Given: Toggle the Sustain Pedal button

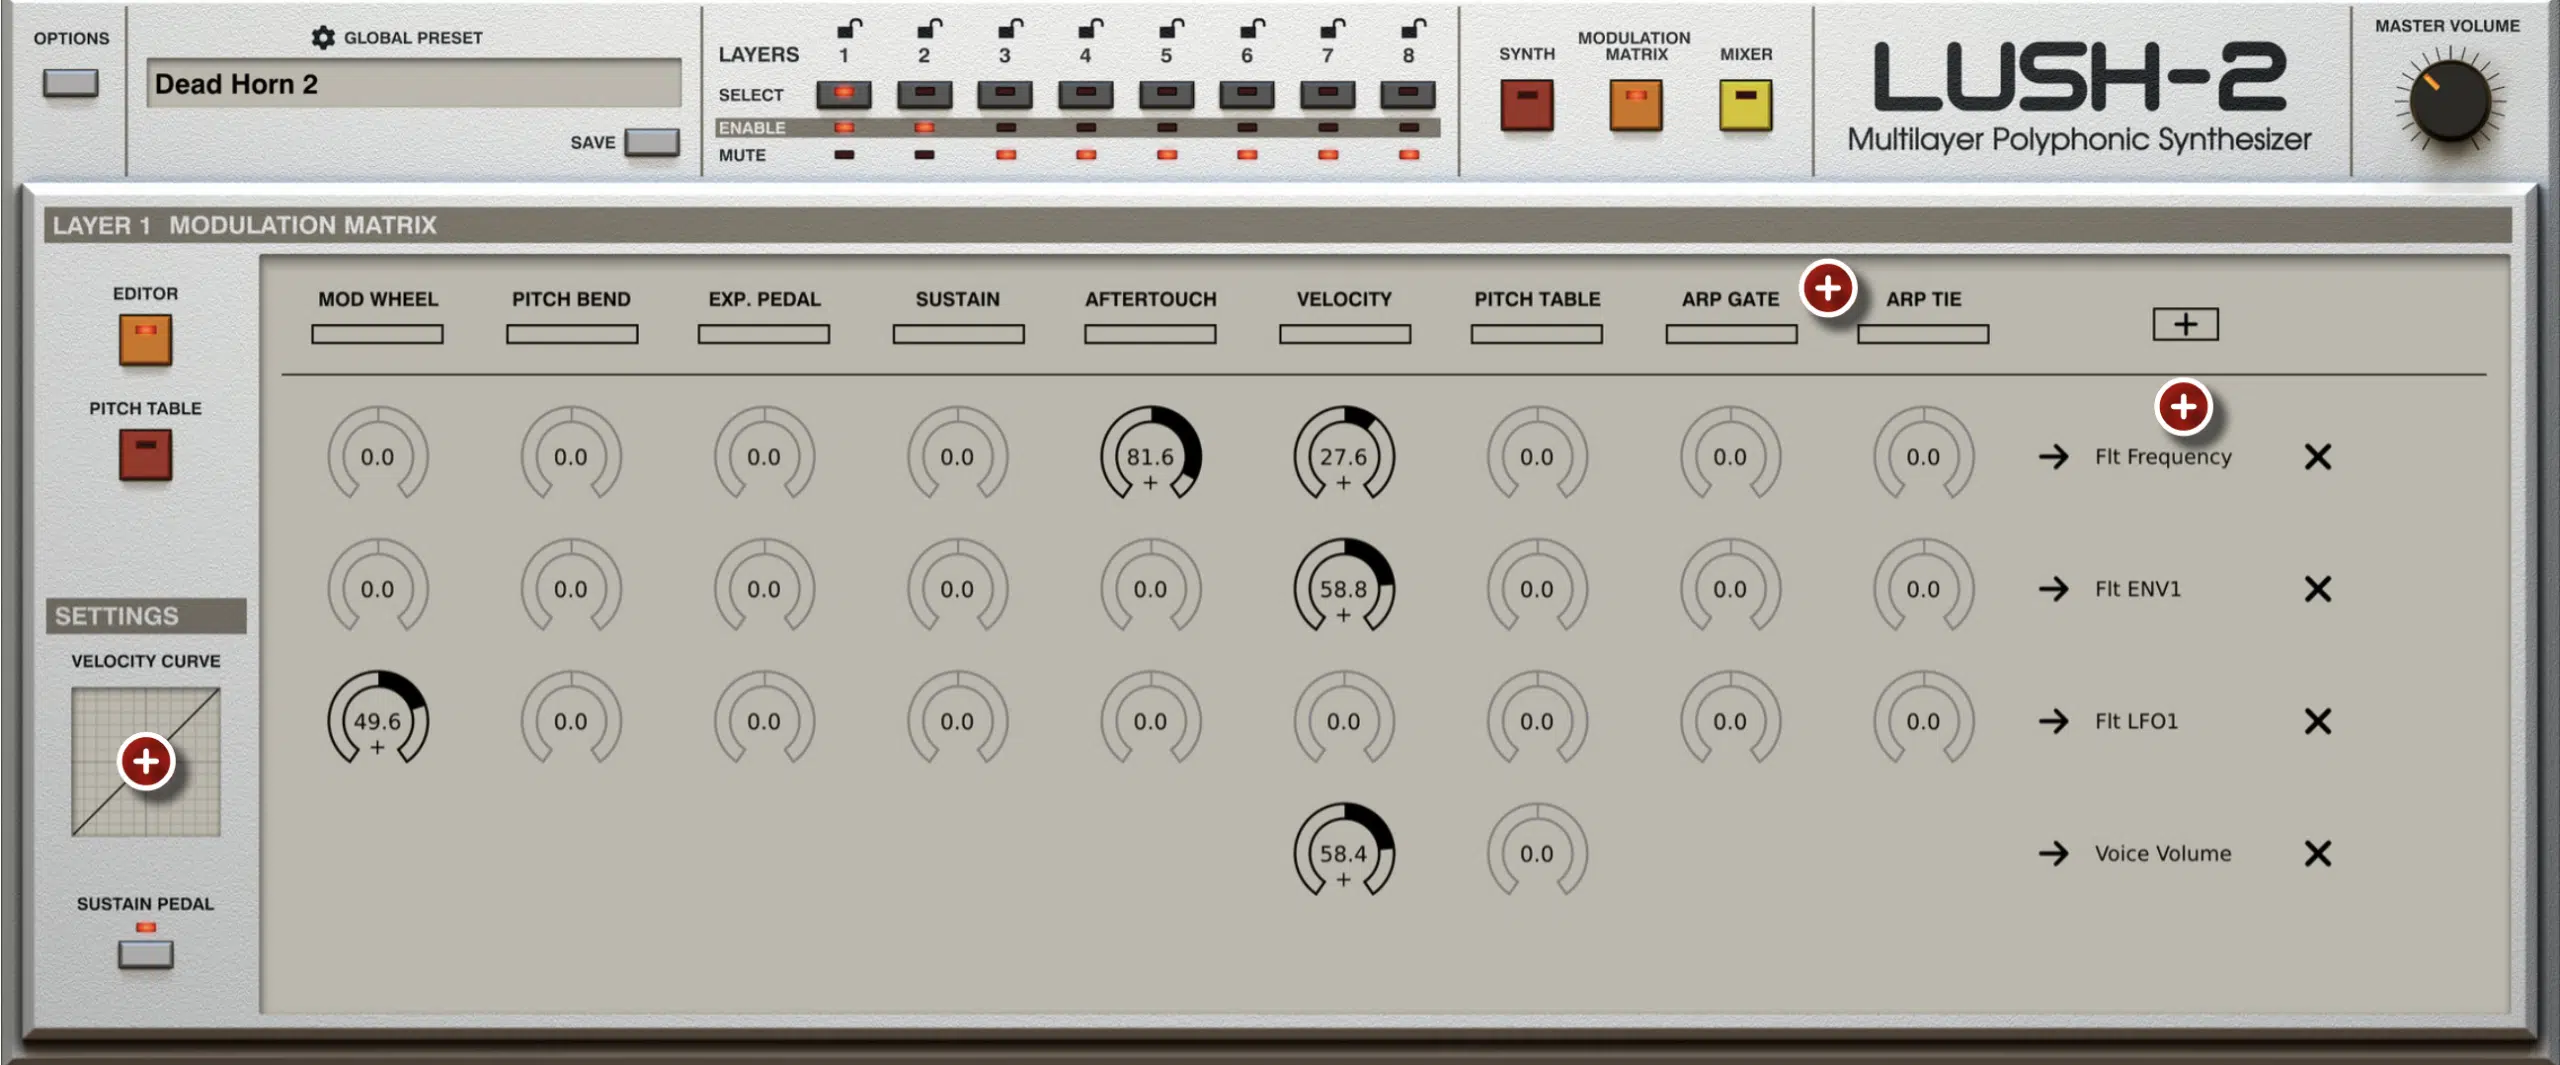Looking at the screenshot, I should tap(146, 954).
